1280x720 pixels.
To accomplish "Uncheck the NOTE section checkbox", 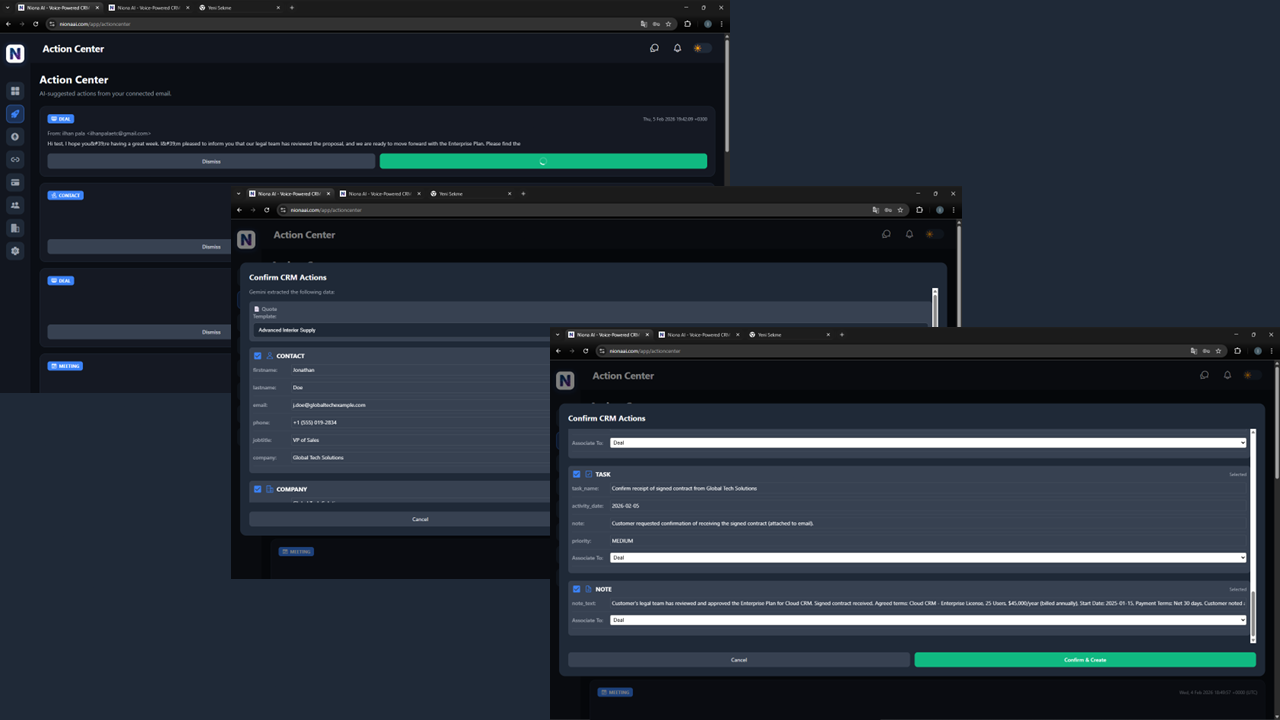I will coord(576,589).
